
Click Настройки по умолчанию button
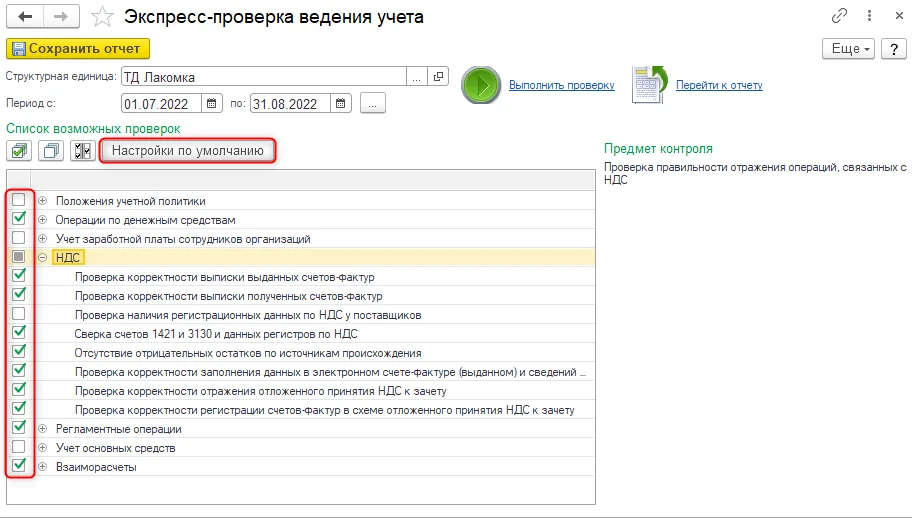[187, 151]
